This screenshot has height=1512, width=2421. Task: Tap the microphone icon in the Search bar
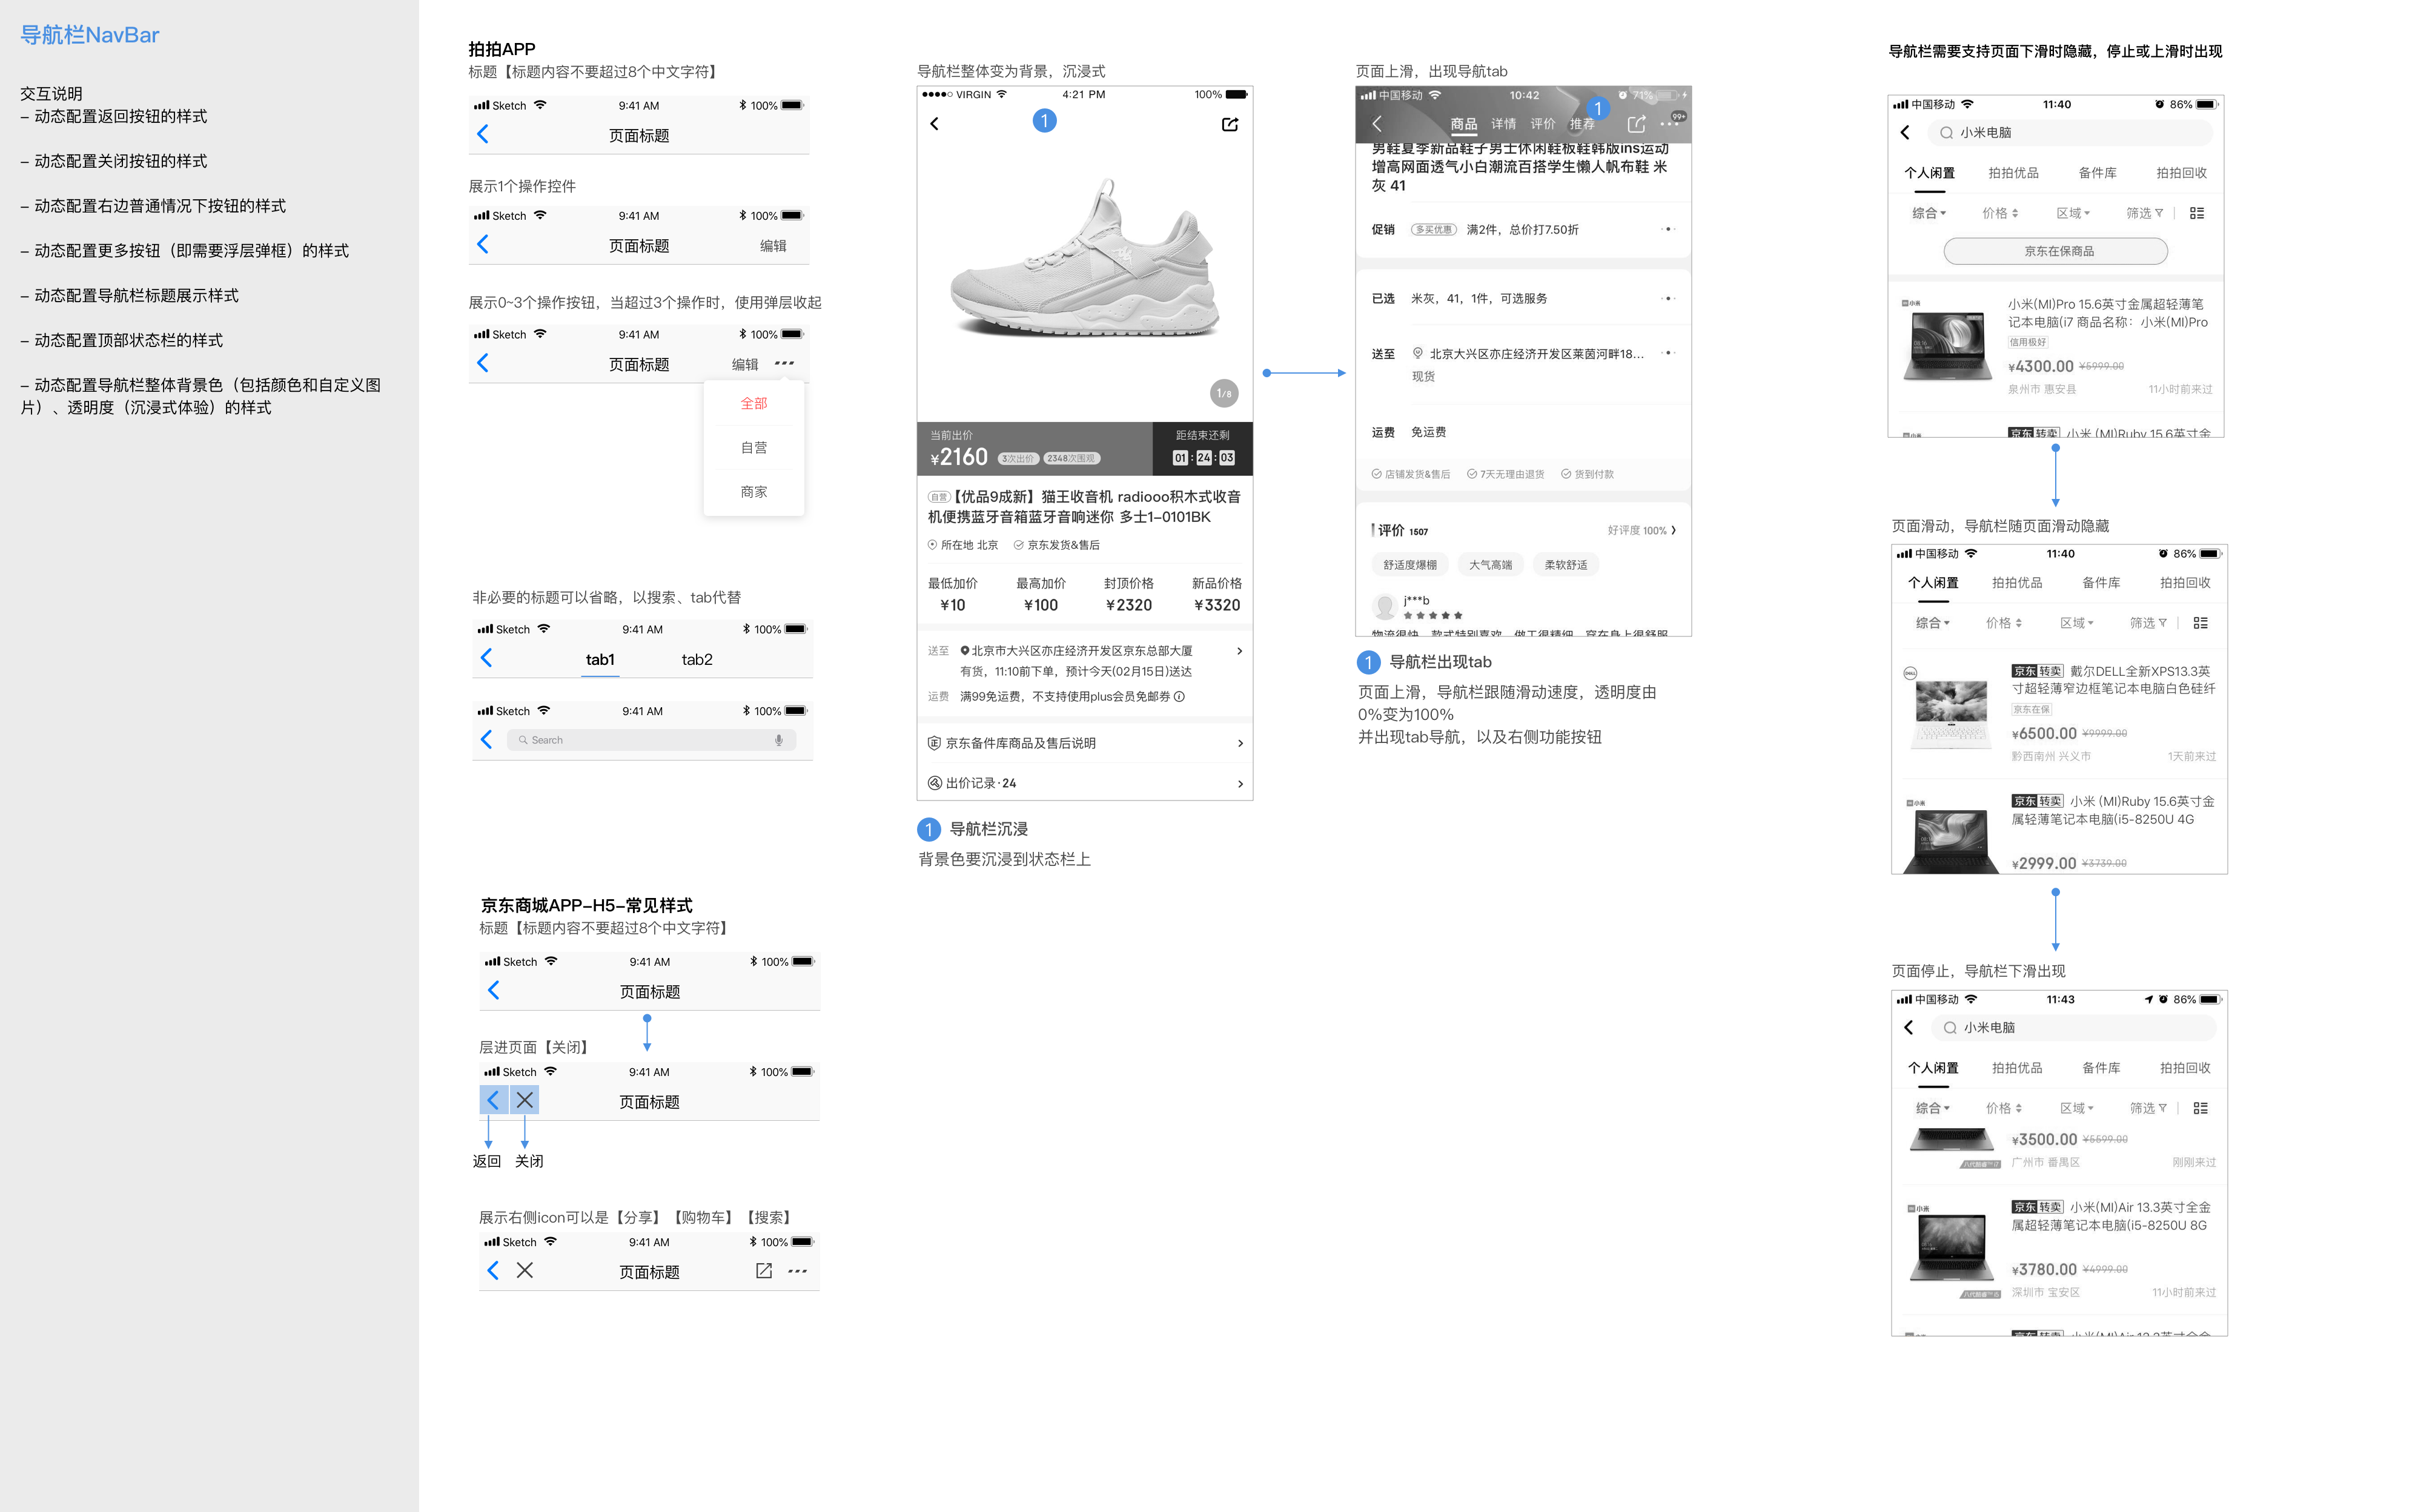tap(779, 740)
